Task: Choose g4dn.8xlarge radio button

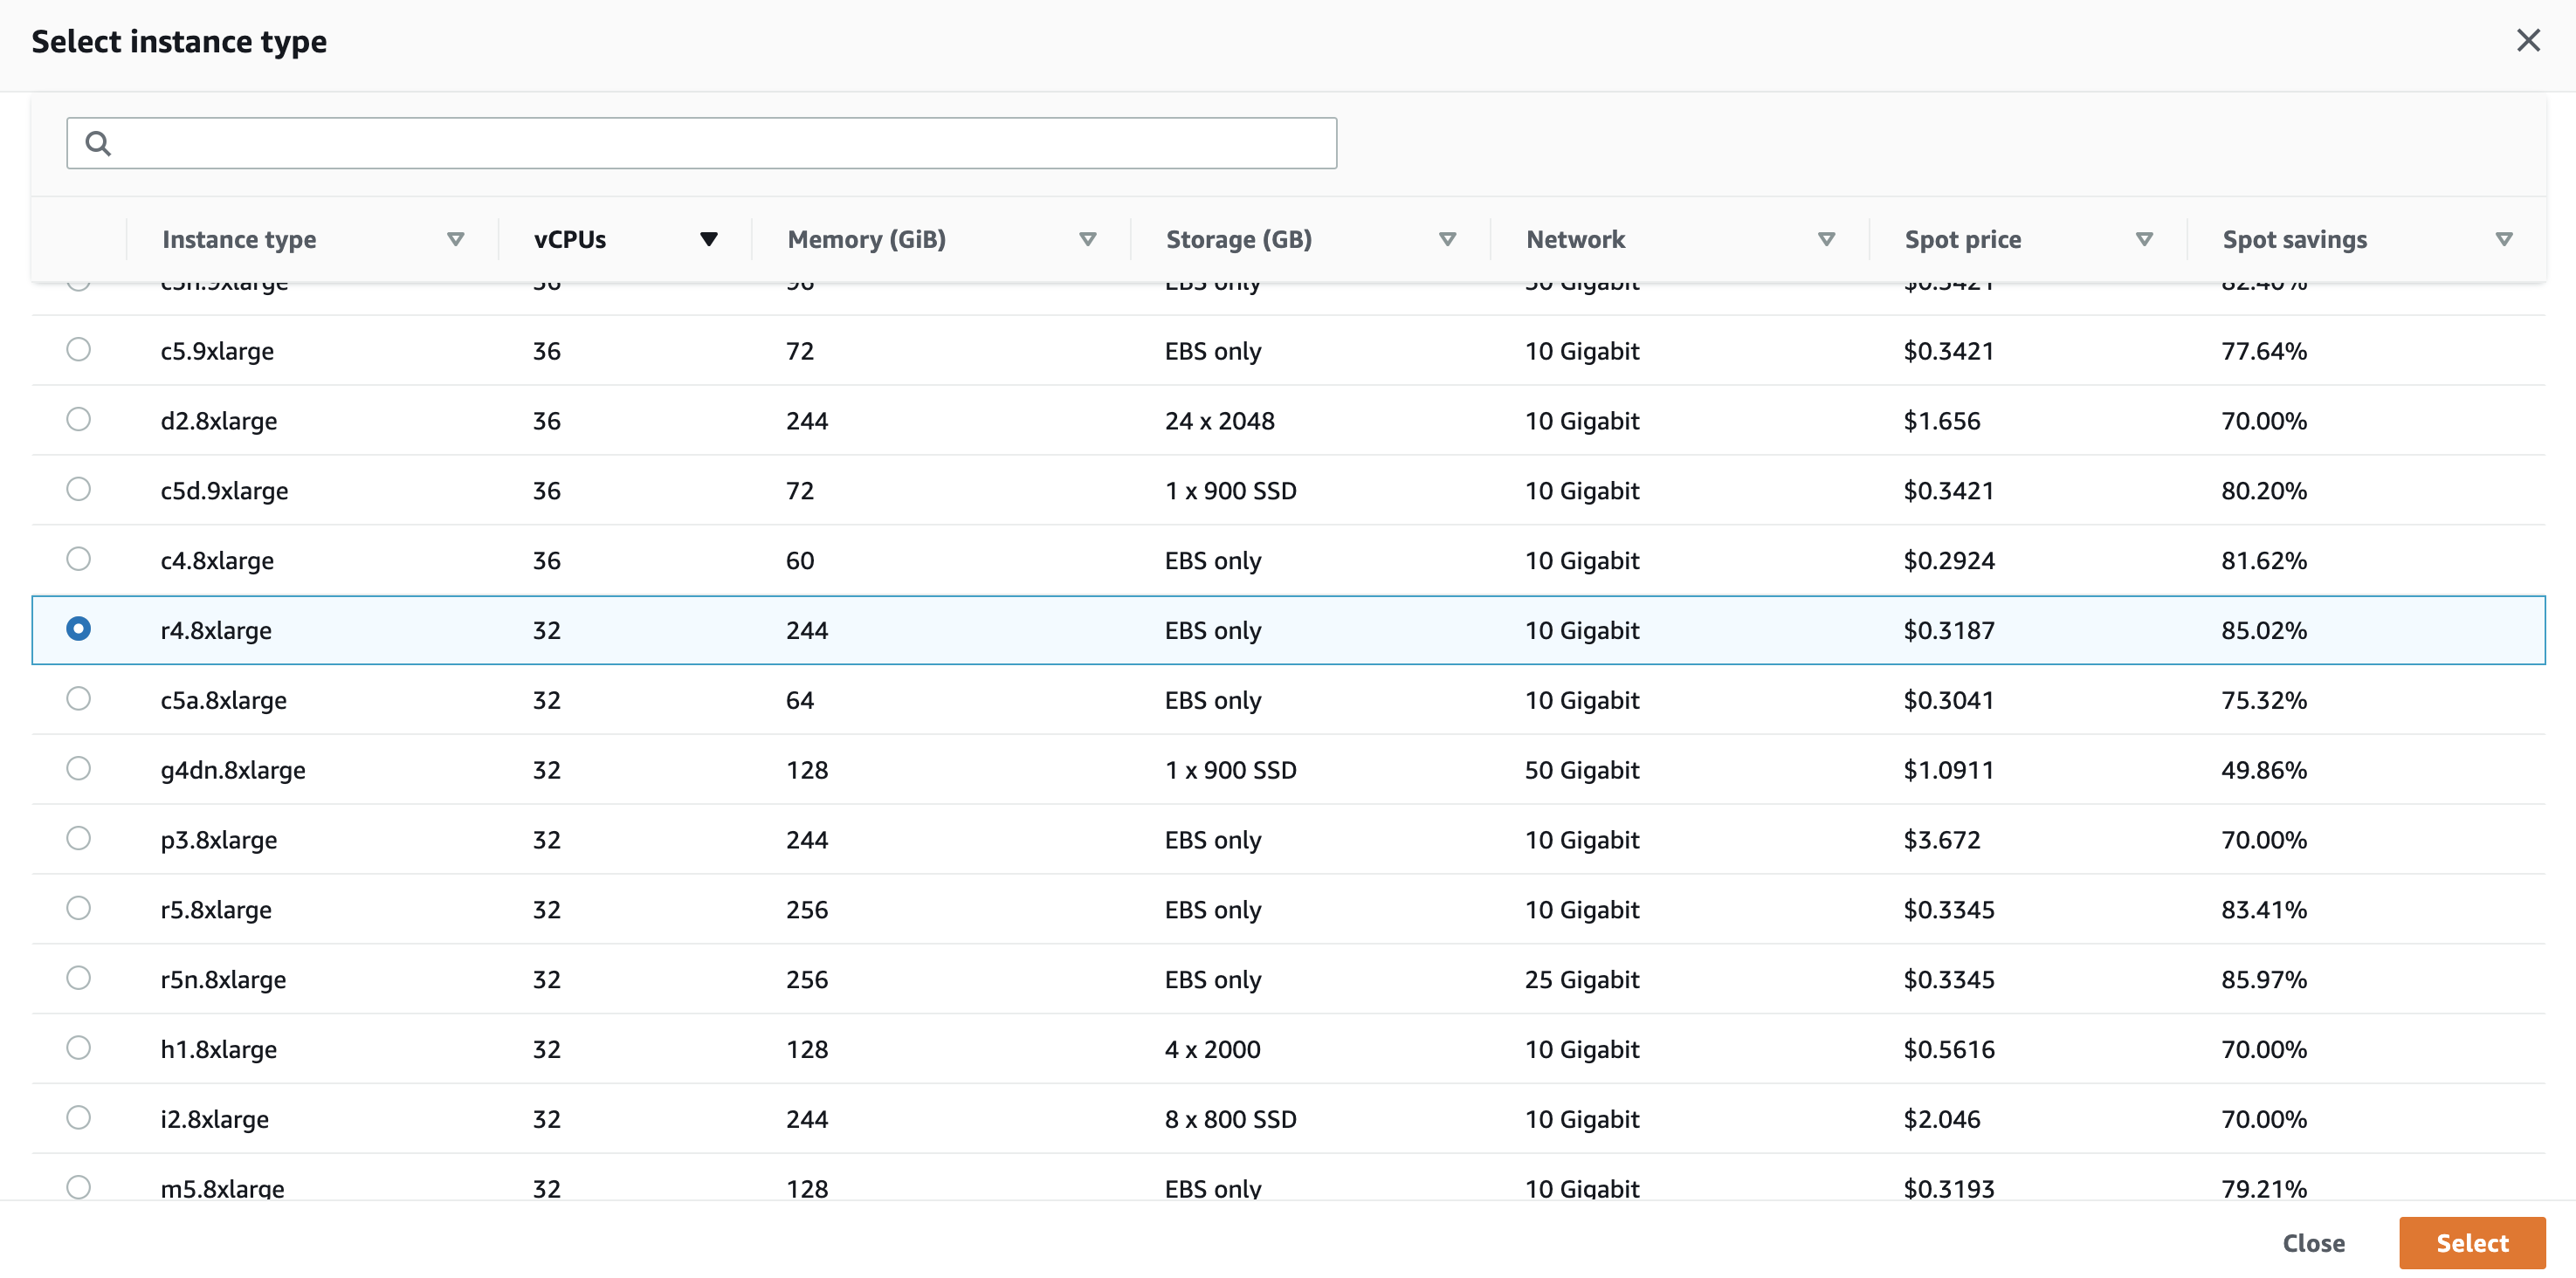Action: (78, 768)
